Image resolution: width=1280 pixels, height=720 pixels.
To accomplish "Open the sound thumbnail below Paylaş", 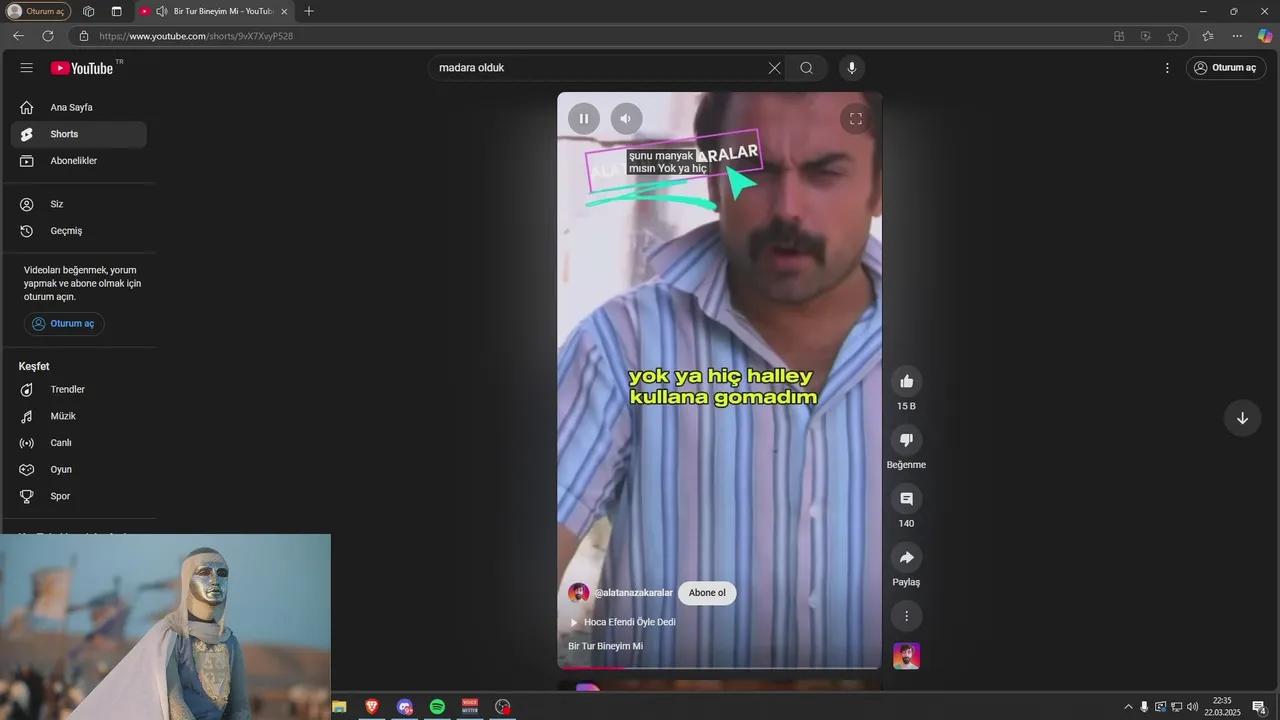I will pos(906,656).
